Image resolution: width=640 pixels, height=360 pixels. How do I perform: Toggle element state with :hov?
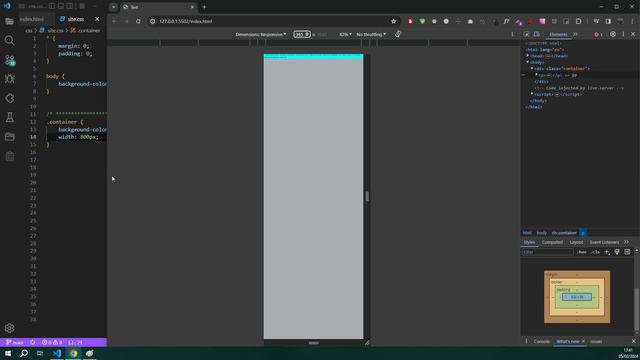tap(582, 252)
